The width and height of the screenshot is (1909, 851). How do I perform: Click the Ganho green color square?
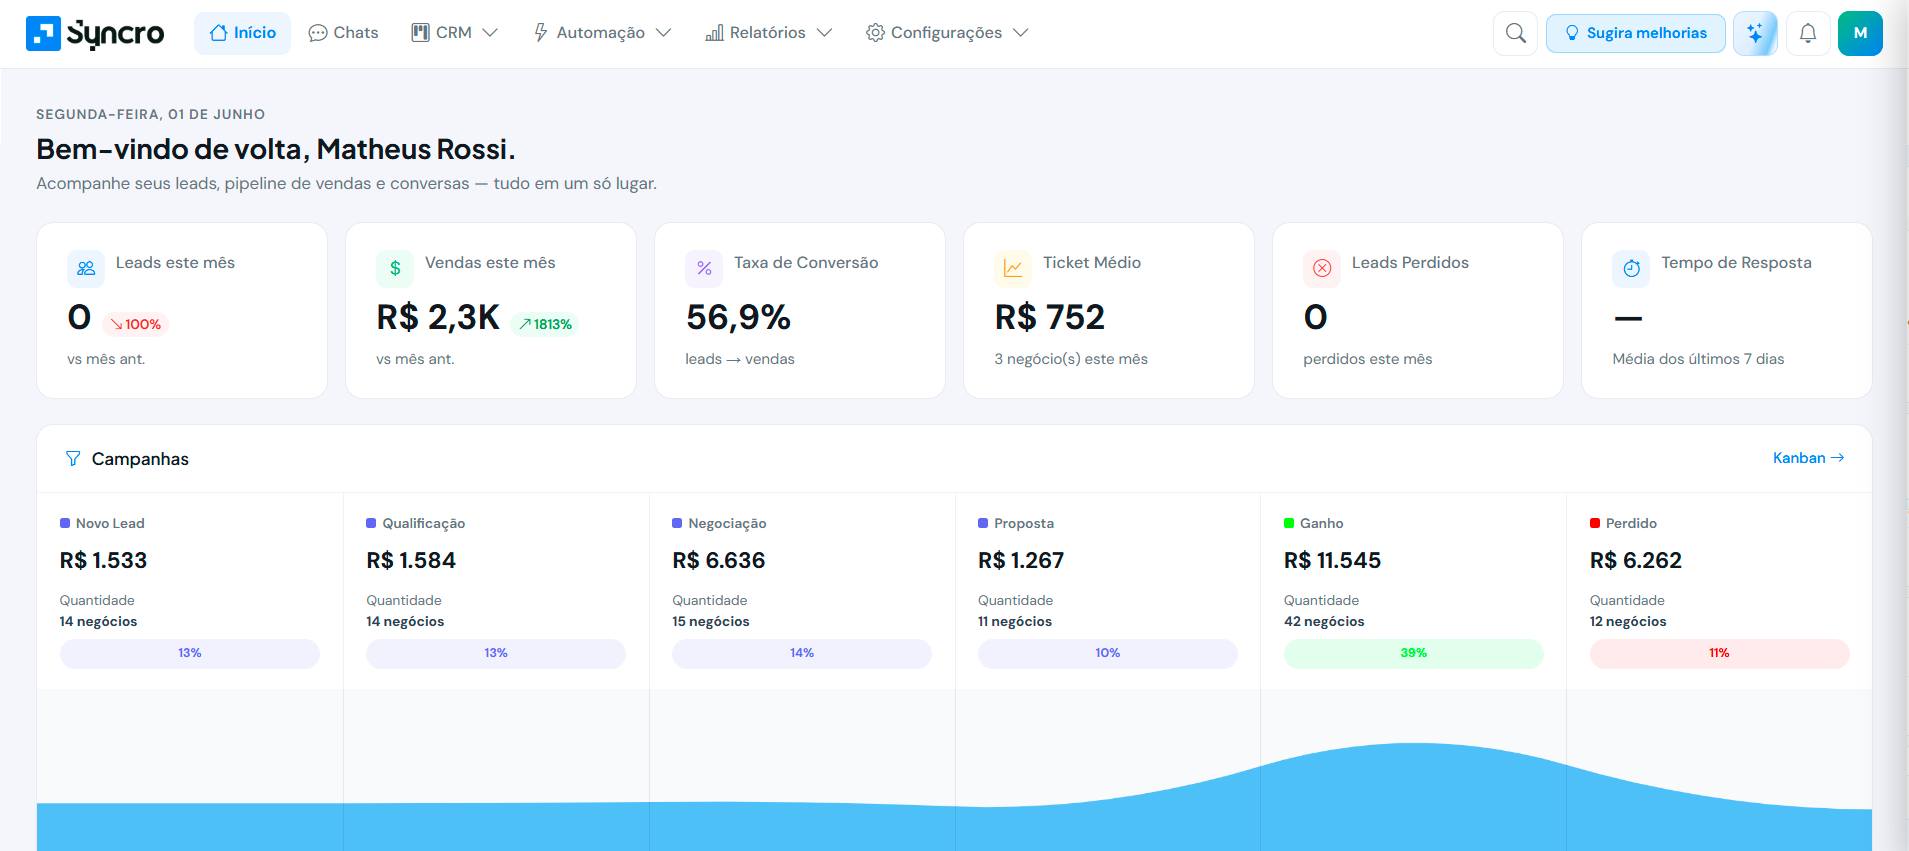1289,523
